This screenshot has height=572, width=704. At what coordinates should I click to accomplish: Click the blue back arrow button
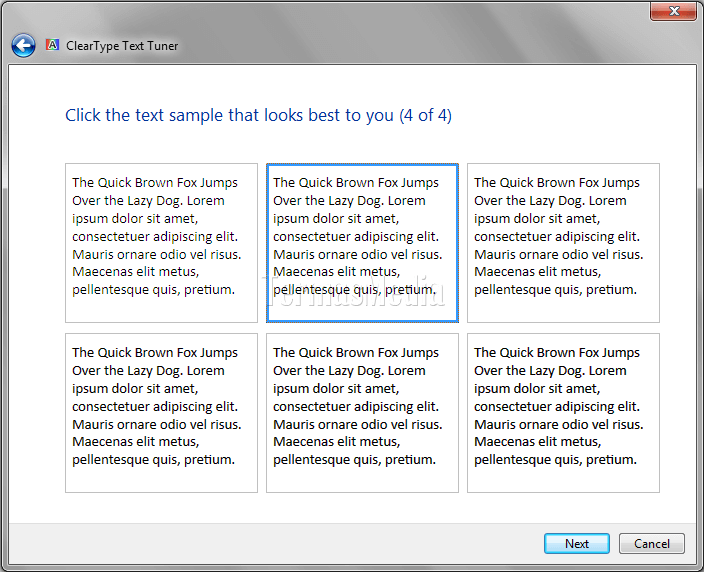[x=23, y=45]
